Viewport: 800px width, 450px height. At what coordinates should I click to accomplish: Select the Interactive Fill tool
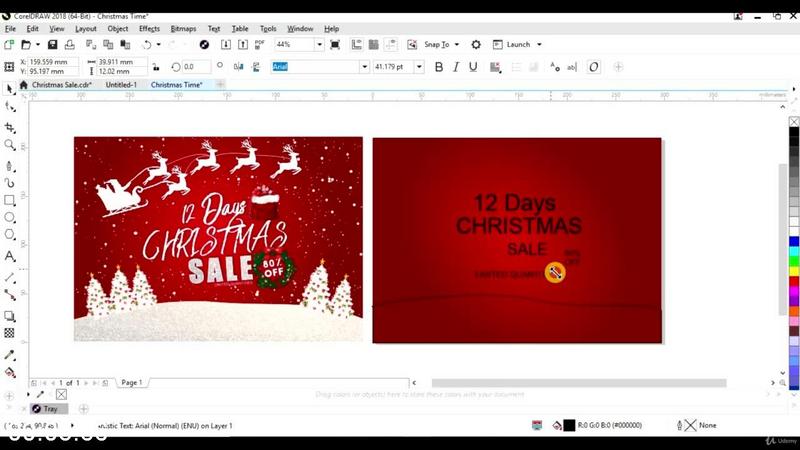point(10,372)
